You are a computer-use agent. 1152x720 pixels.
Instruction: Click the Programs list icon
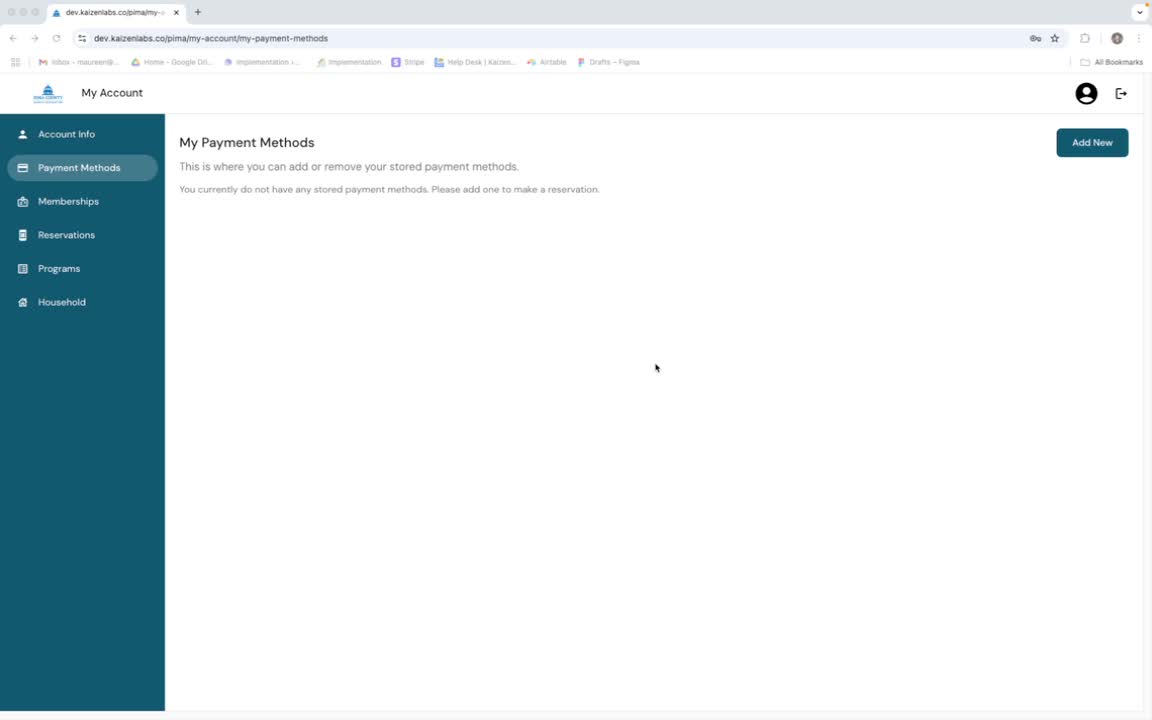(x=23, y=269)
